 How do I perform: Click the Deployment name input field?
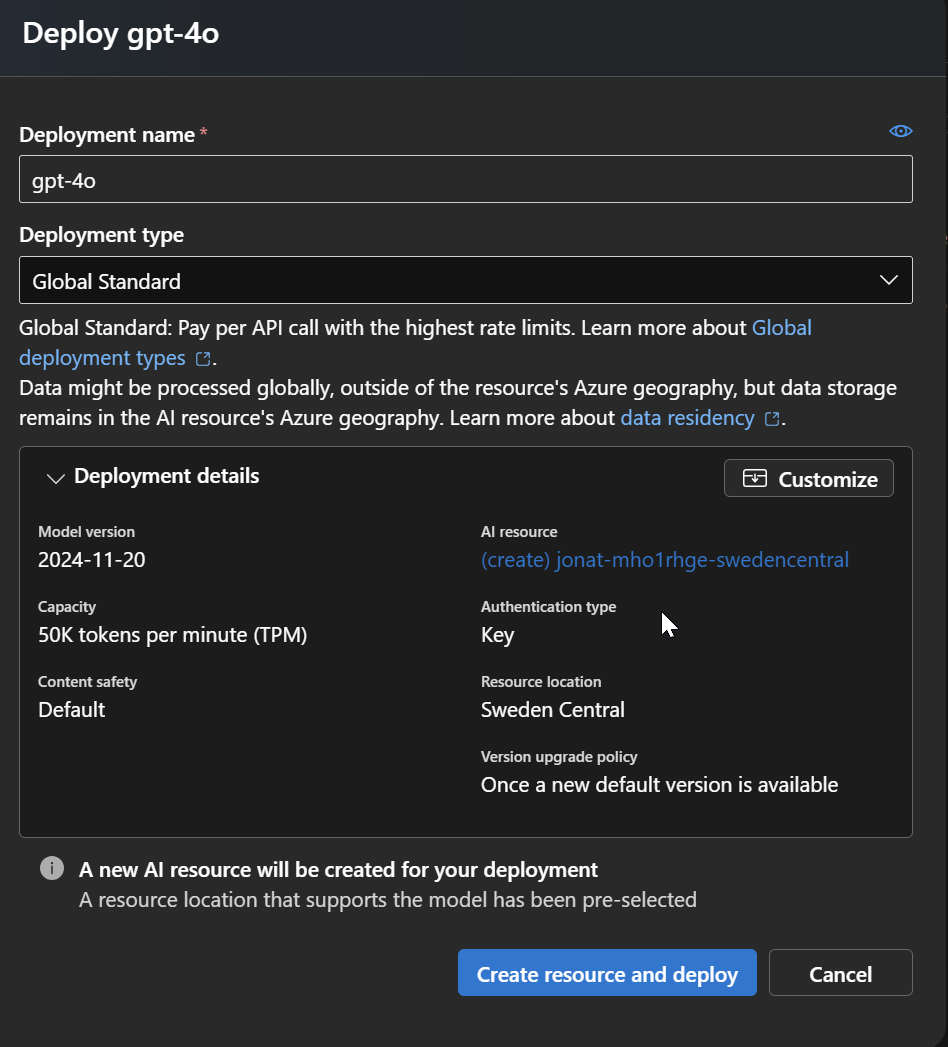pyautogui.click(x=465, y=179)
